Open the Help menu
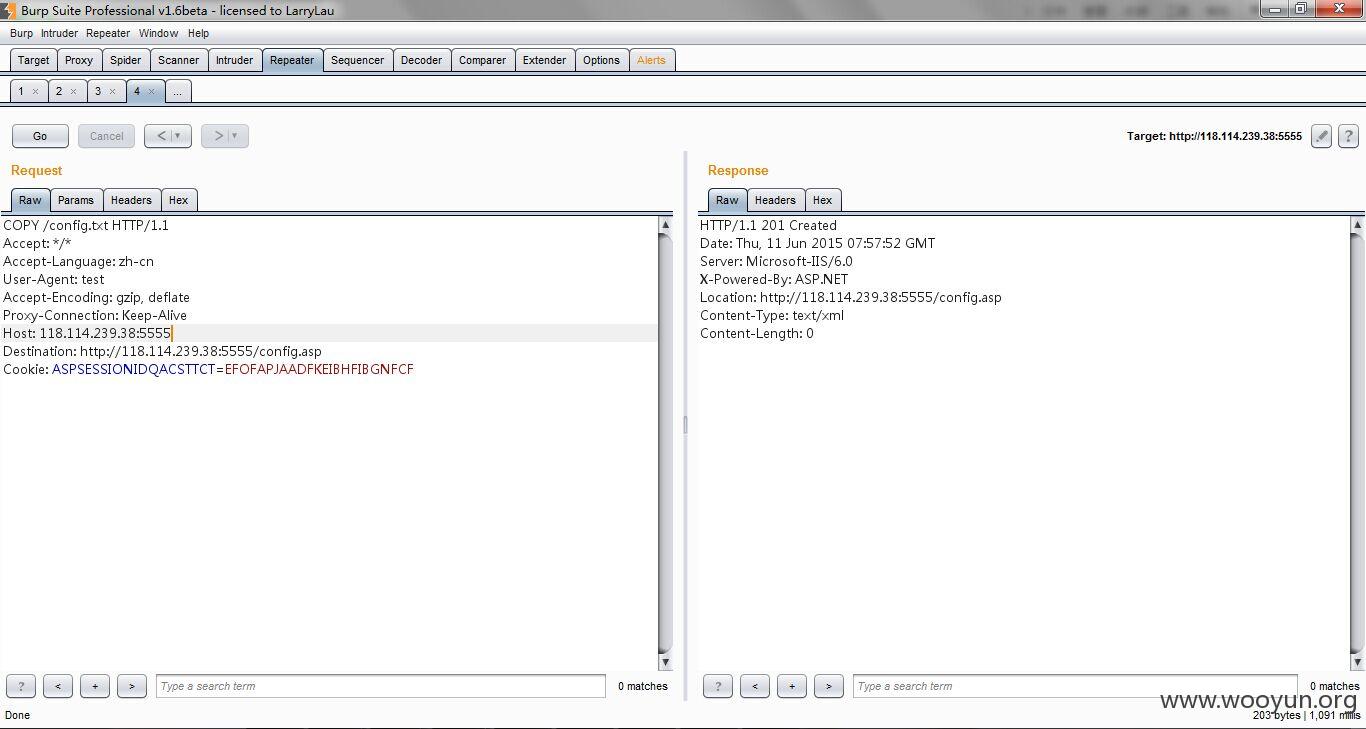This screenshot has width=1366, height=729. pyautogui.click(x=199, y=33)
